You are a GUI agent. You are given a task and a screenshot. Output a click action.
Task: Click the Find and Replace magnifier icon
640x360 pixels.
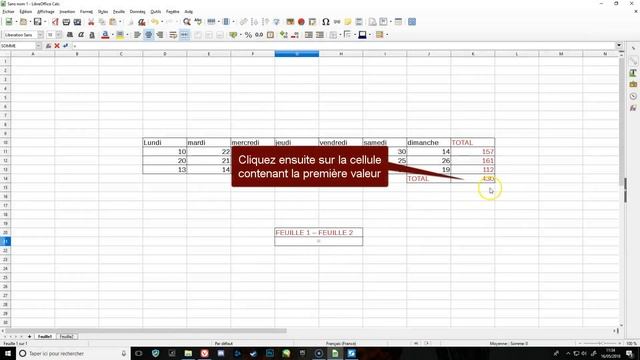click(x=187, y=22)
